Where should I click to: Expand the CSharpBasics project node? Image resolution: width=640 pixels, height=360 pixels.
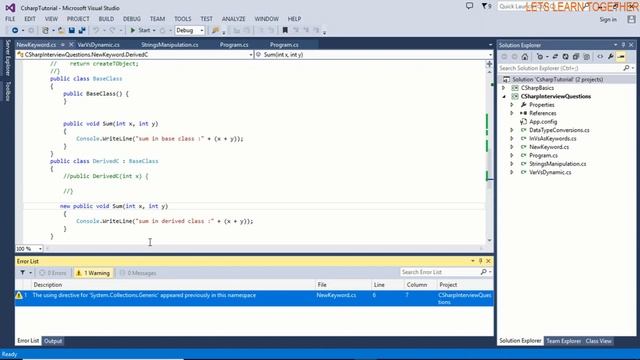point(503,88)
